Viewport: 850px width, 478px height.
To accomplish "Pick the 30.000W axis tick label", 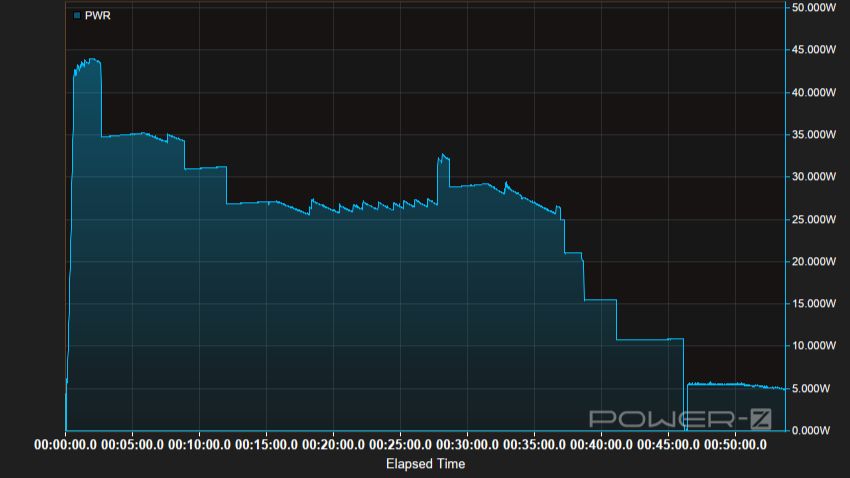I will (x=813, y=177).
